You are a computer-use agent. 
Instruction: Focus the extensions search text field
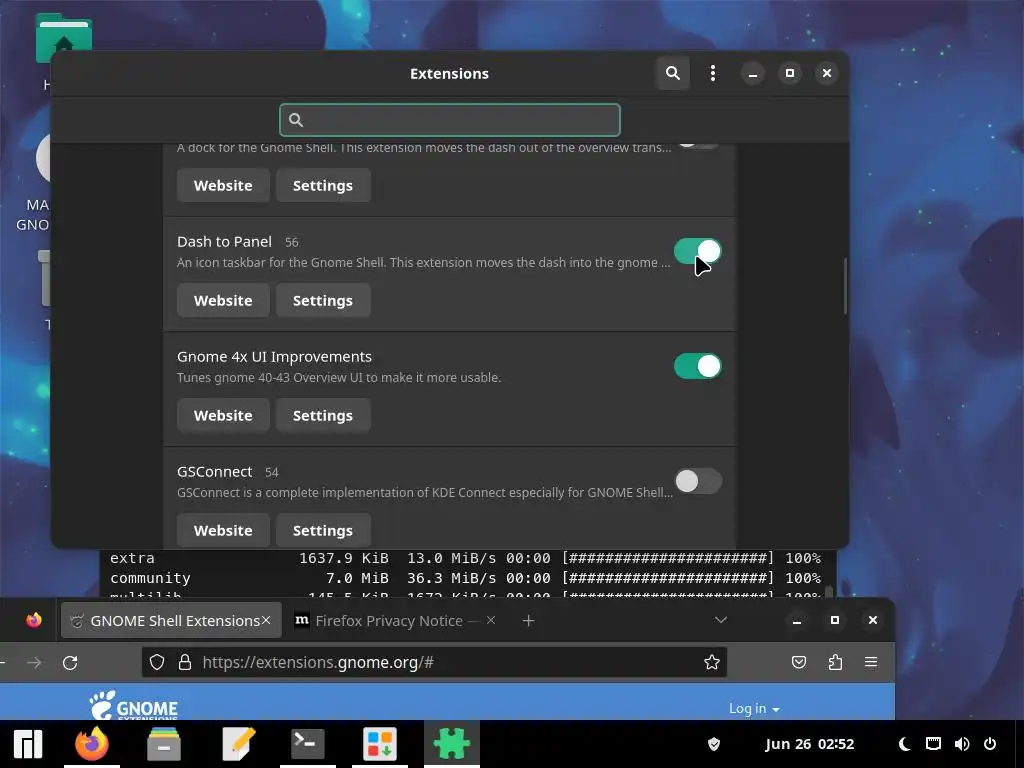(x=450, y=120)
